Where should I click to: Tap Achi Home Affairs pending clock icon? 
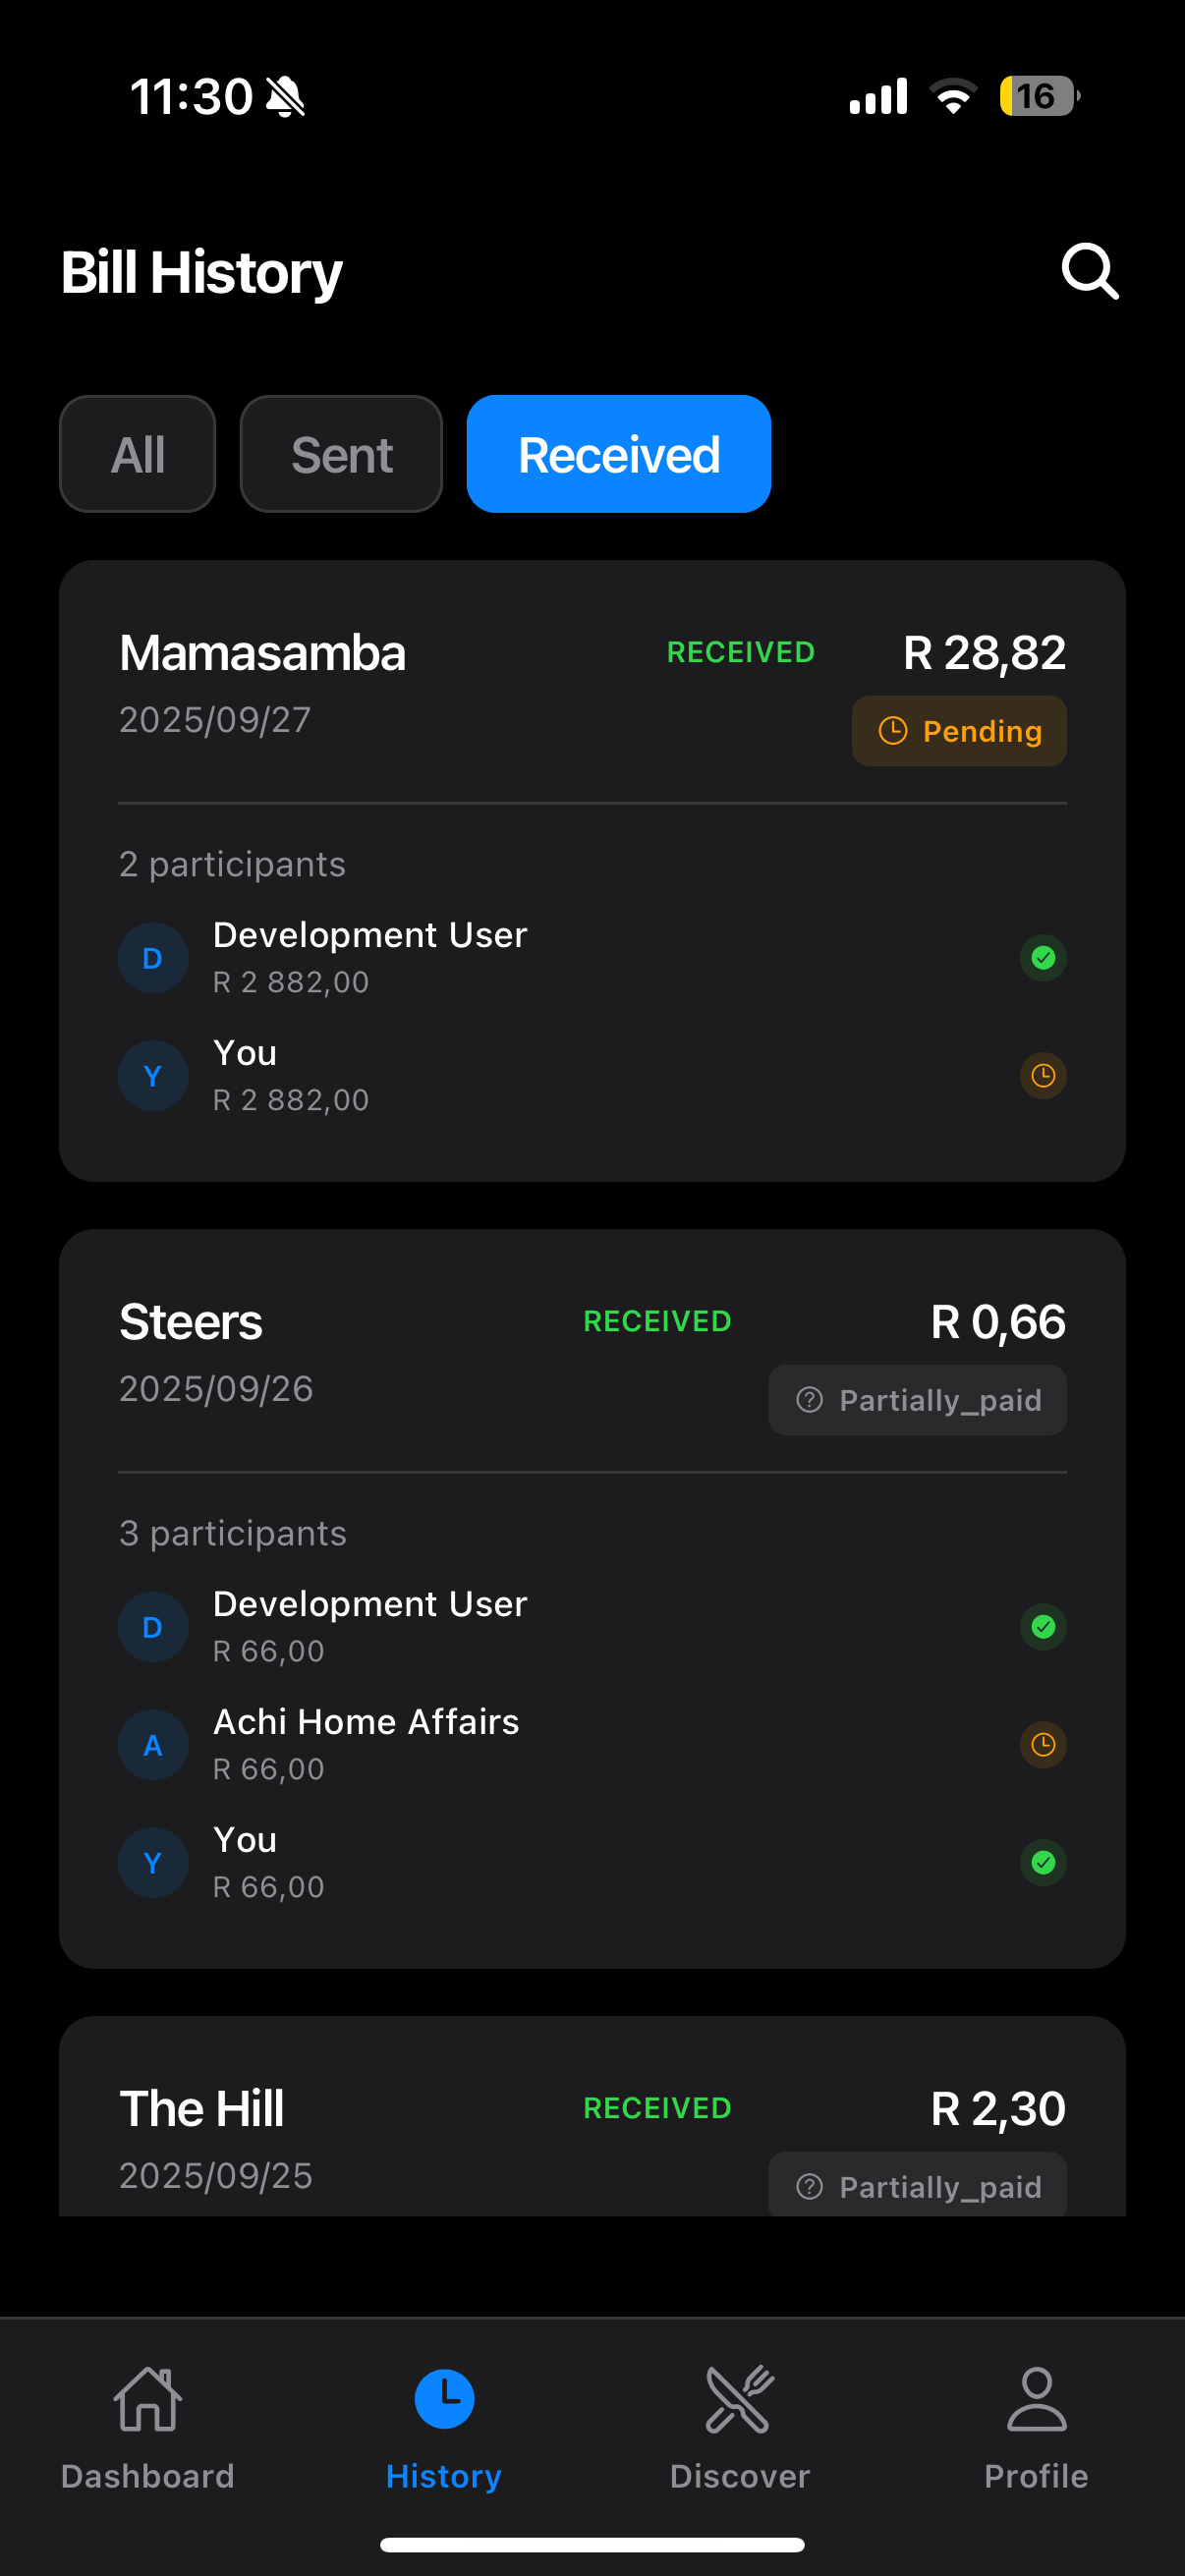pyautogui.click(x=1043, y=1745)
